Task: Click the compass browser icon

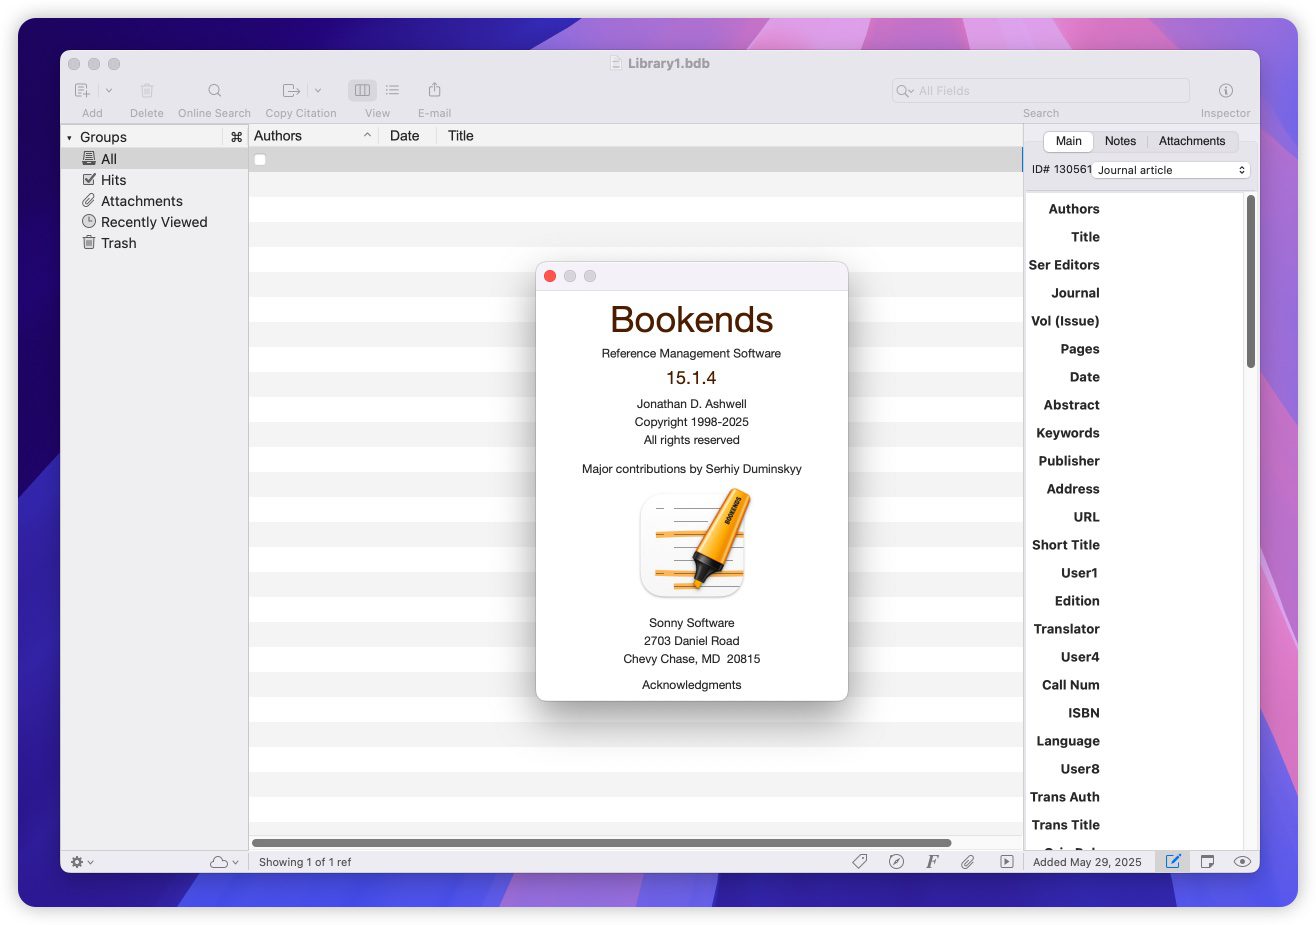Action: [896, 861]
